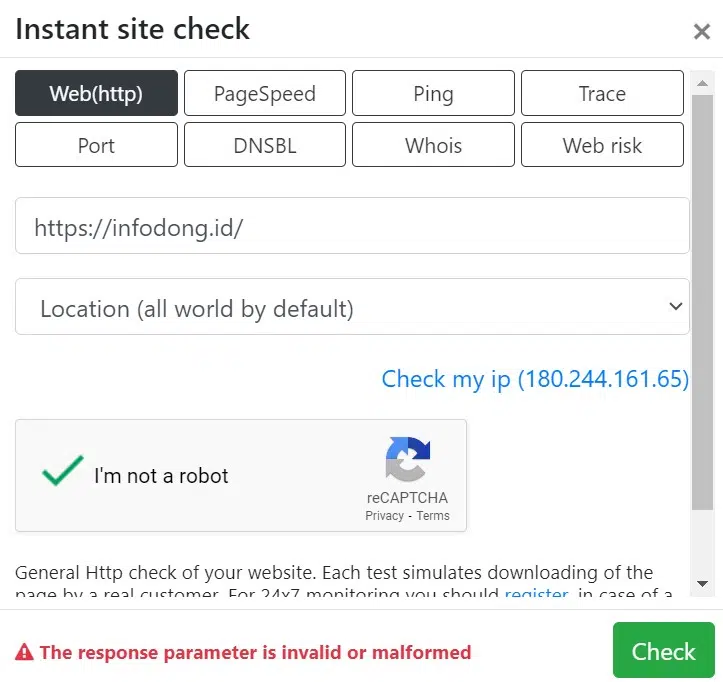
Task: Switch to the DNSBL check
Action: (265, 145)
